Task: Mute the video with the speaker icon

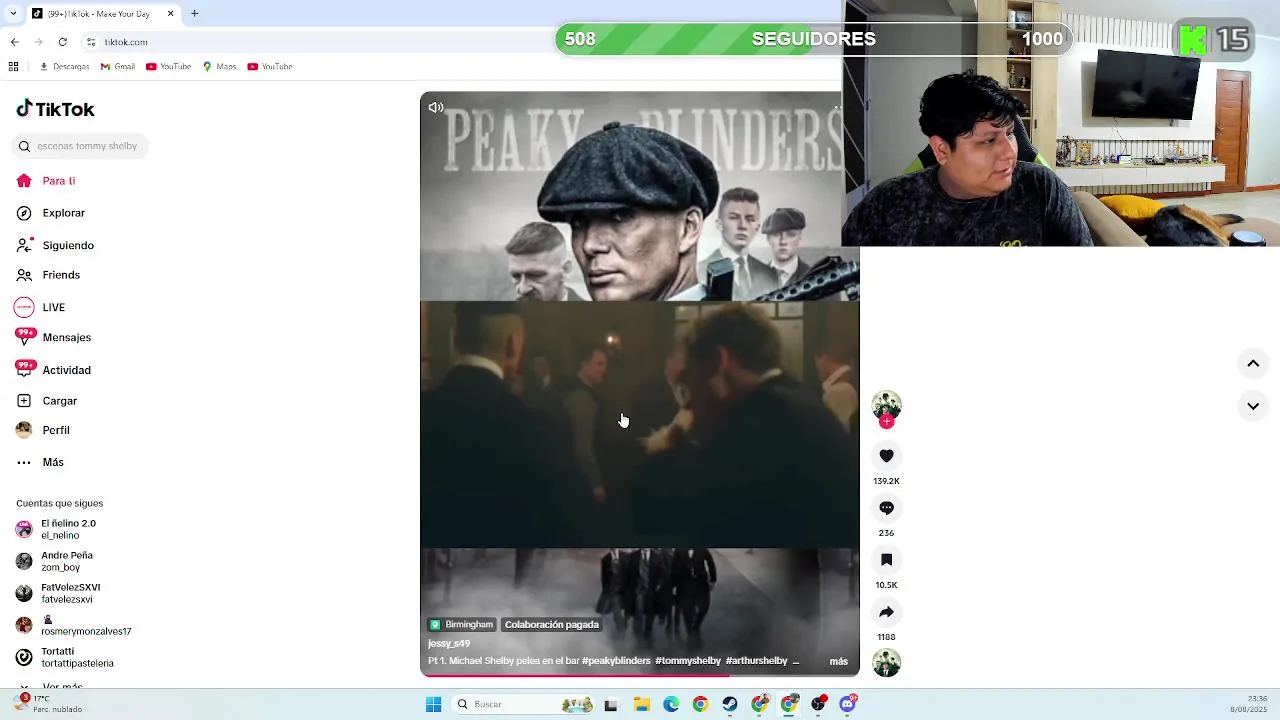Action: click(436, 107)
